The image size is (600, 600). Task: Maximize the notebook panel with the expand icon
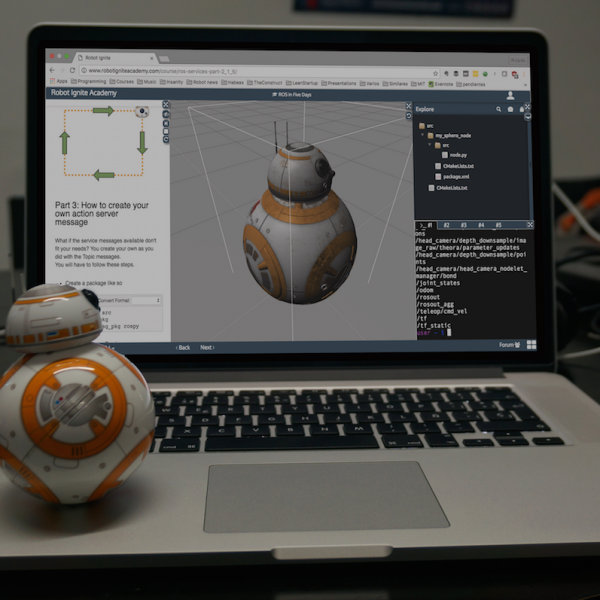(166, 104)
